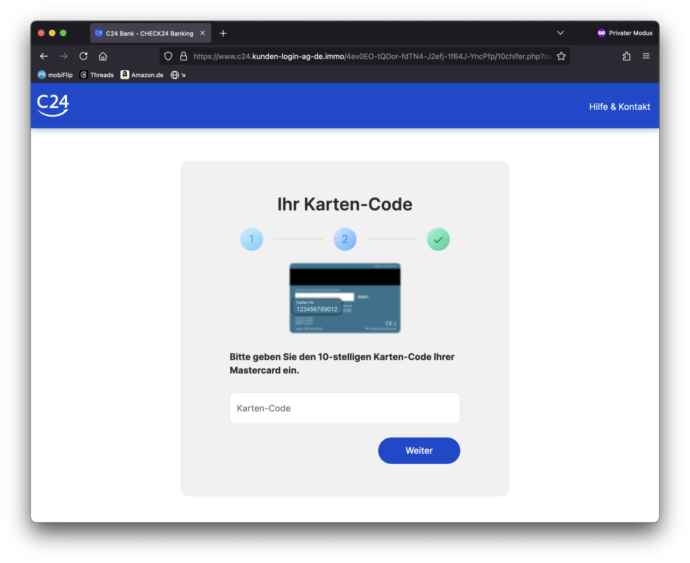Open Hilfe & Kontakt link
The height and width of the screenshot is (563, 690).
619,107
